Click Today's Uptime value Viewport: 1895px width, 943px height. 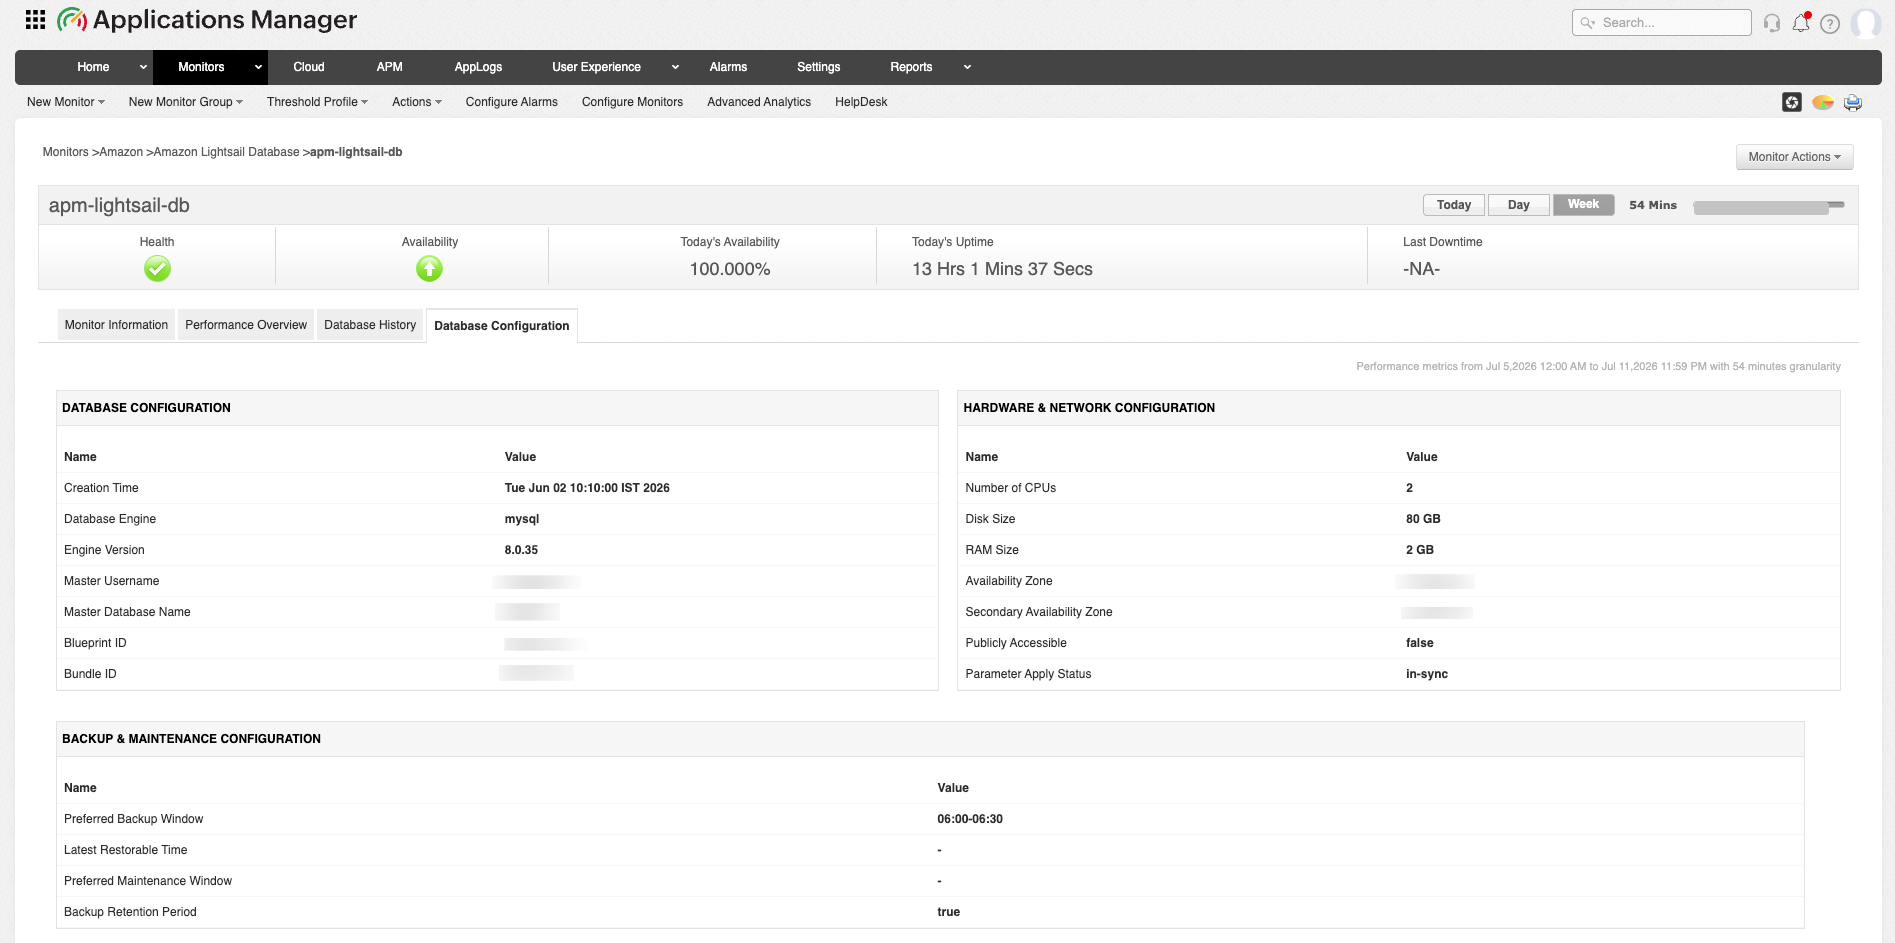pyautogui.click(x=1002, y=269)
